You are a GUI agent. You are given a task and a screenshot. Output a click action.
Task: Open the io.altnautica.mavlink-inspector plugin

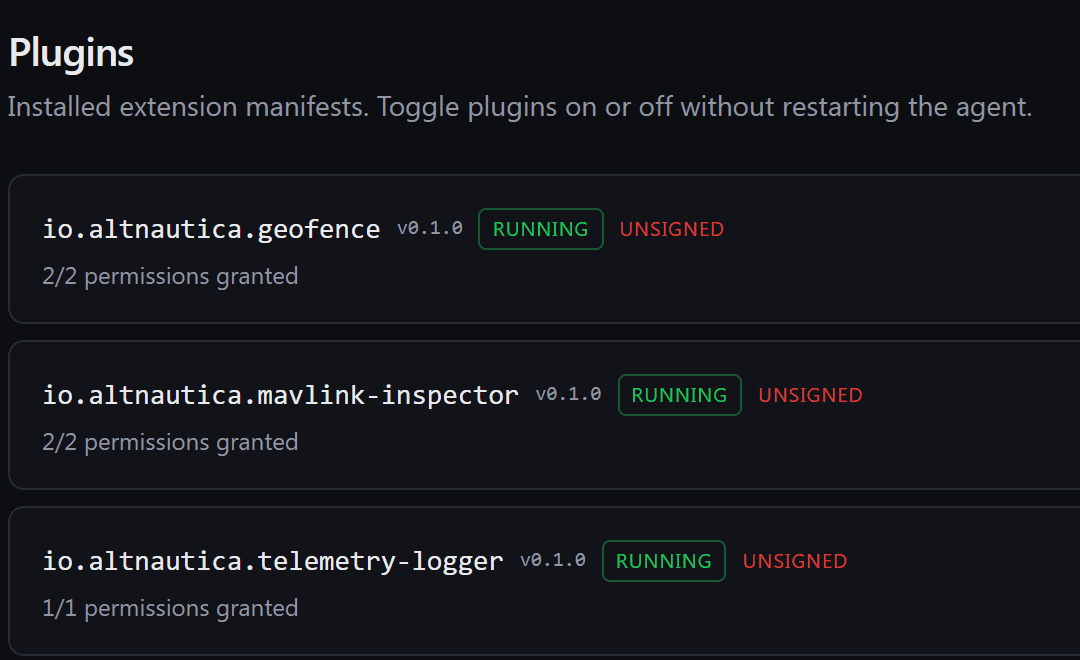[x=280, y=395]
